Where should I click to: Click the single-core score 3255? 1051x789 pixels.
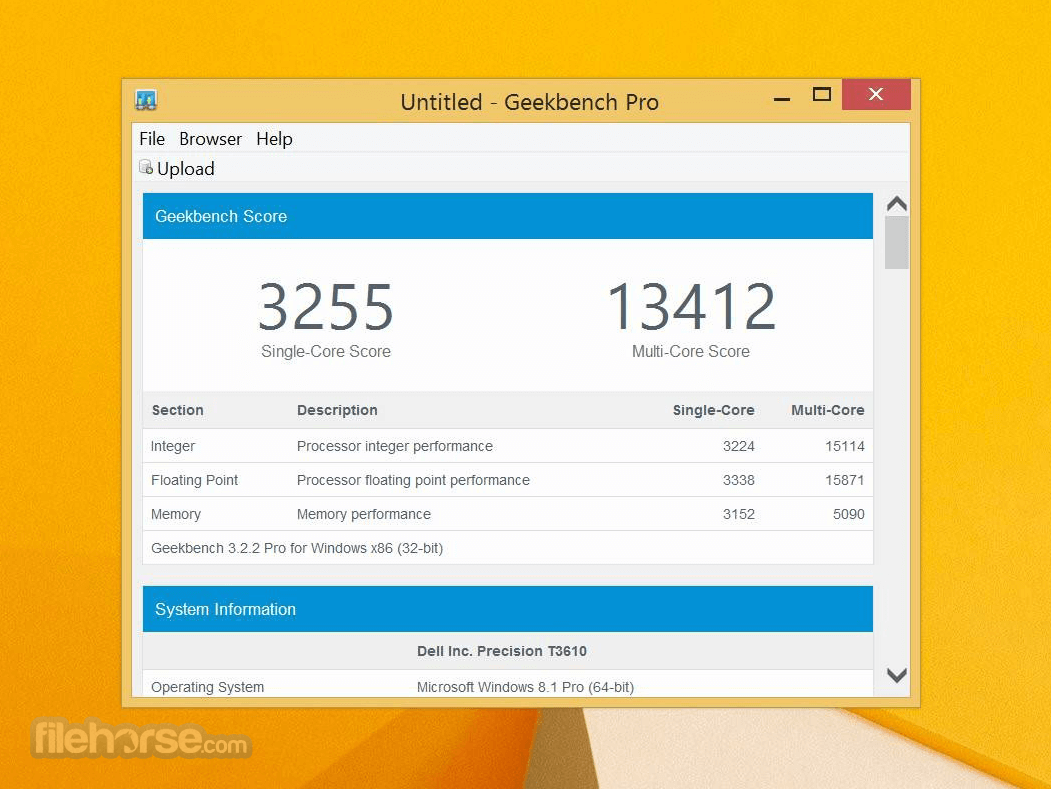(x=326, y=307)
